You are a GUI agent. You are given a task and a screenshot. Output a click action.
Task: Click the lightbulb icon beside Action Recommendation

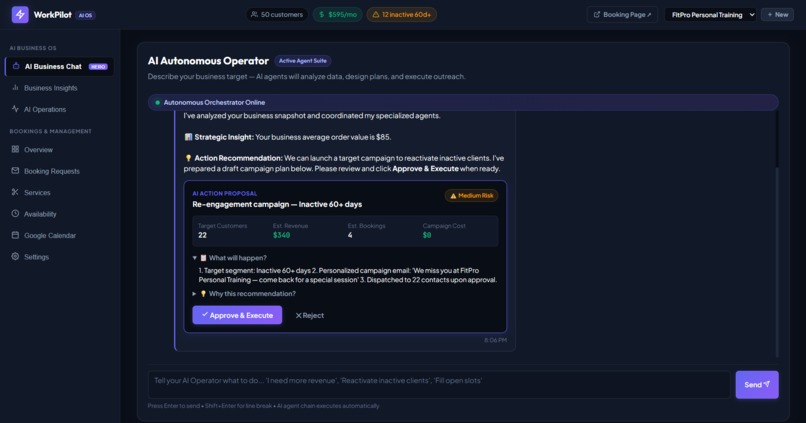point(188,158)
